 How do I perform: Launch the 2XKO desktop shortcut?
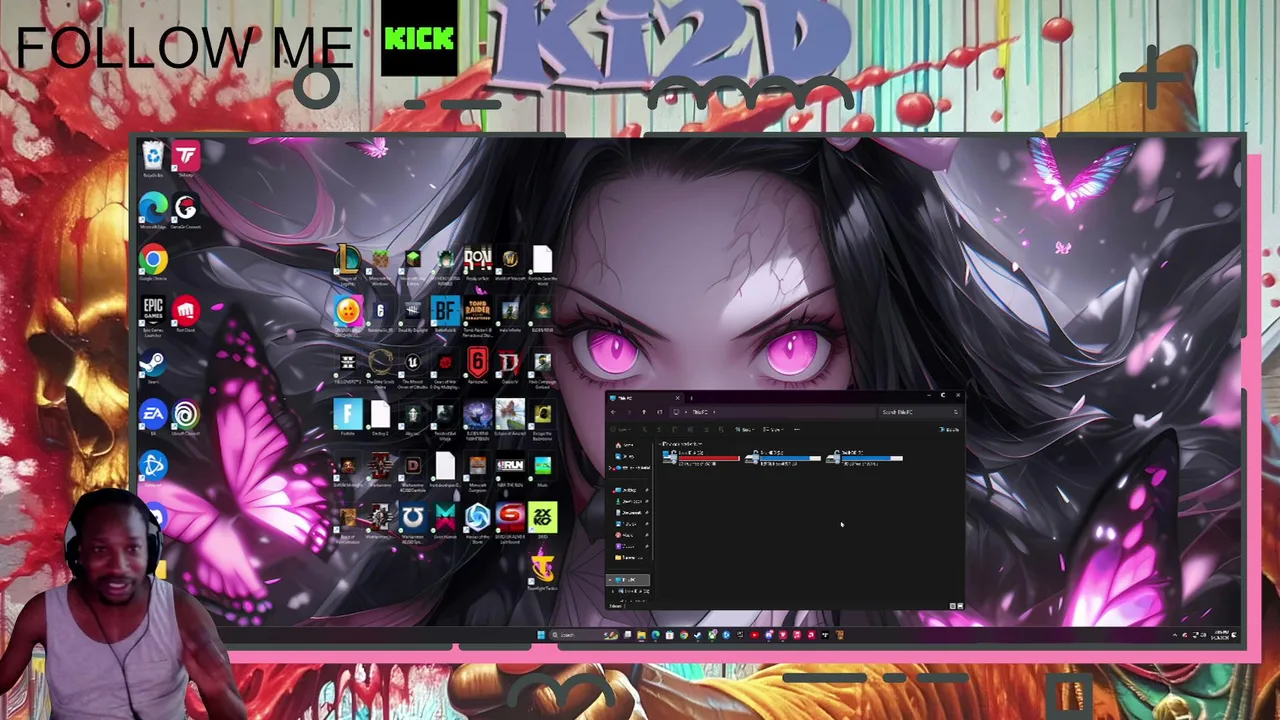542,521
